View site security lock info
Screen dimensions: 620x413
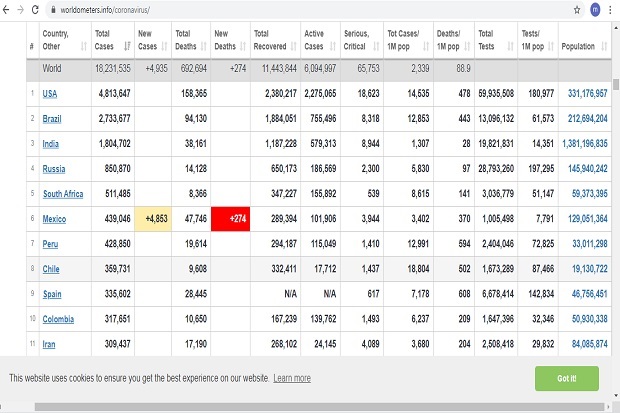click(x=53, y=10)
